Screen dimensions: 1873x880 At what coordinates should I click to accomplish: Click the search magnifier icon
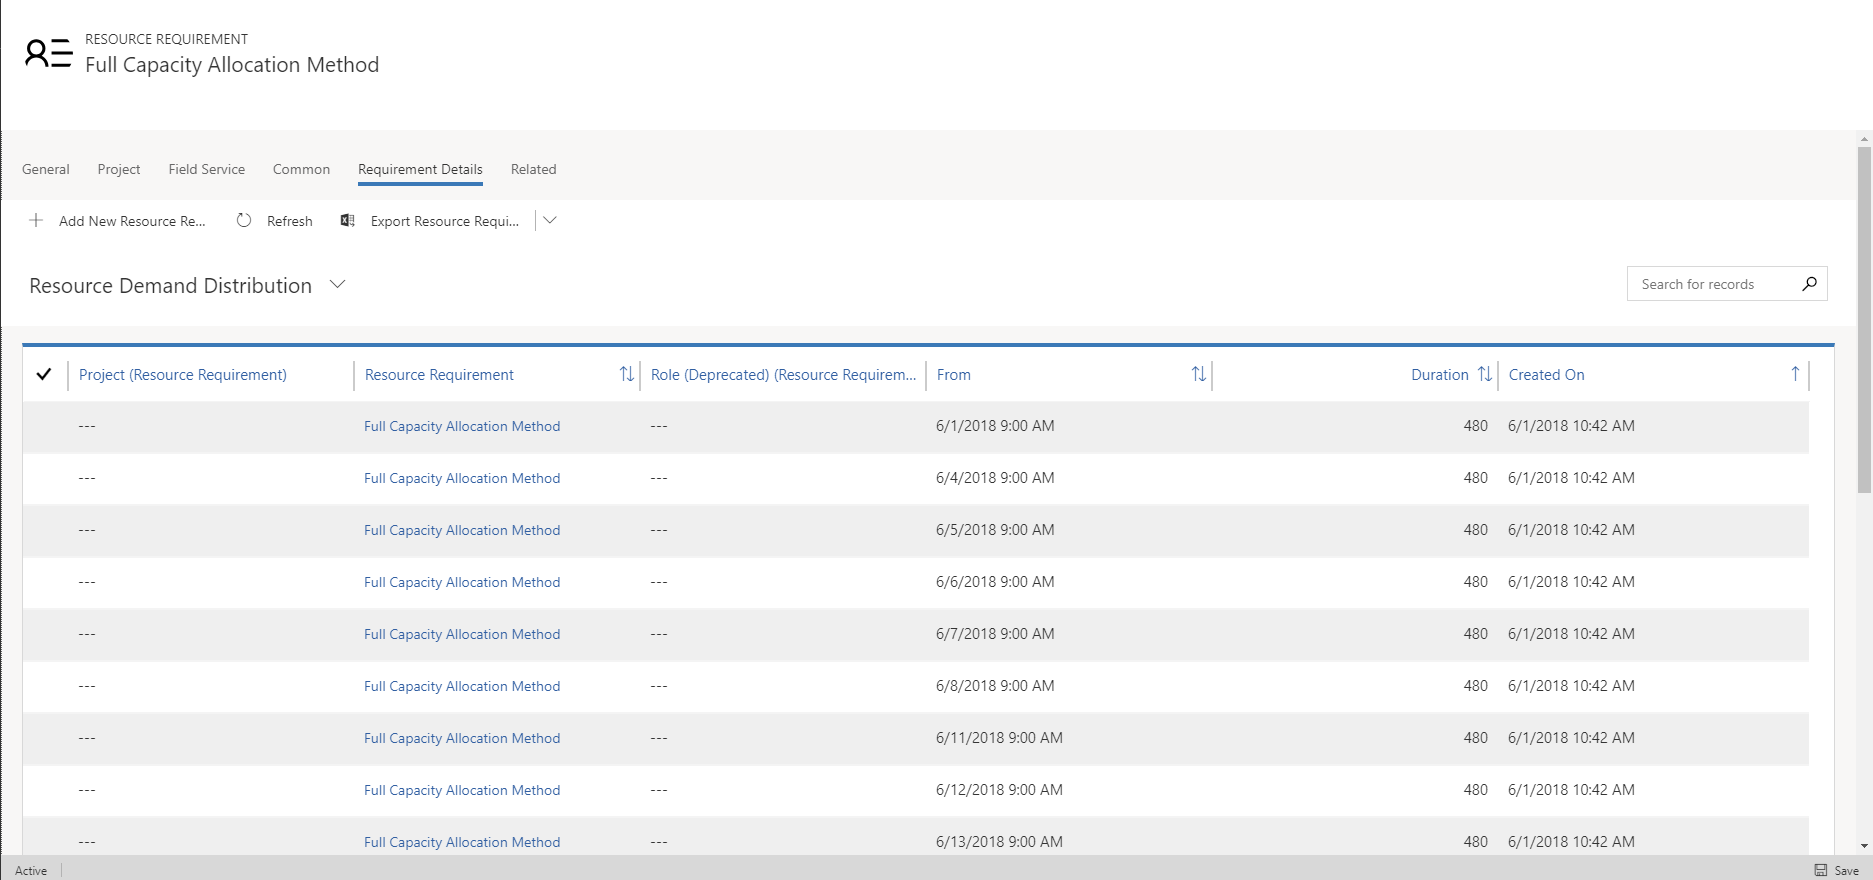tap(1809, 284)
